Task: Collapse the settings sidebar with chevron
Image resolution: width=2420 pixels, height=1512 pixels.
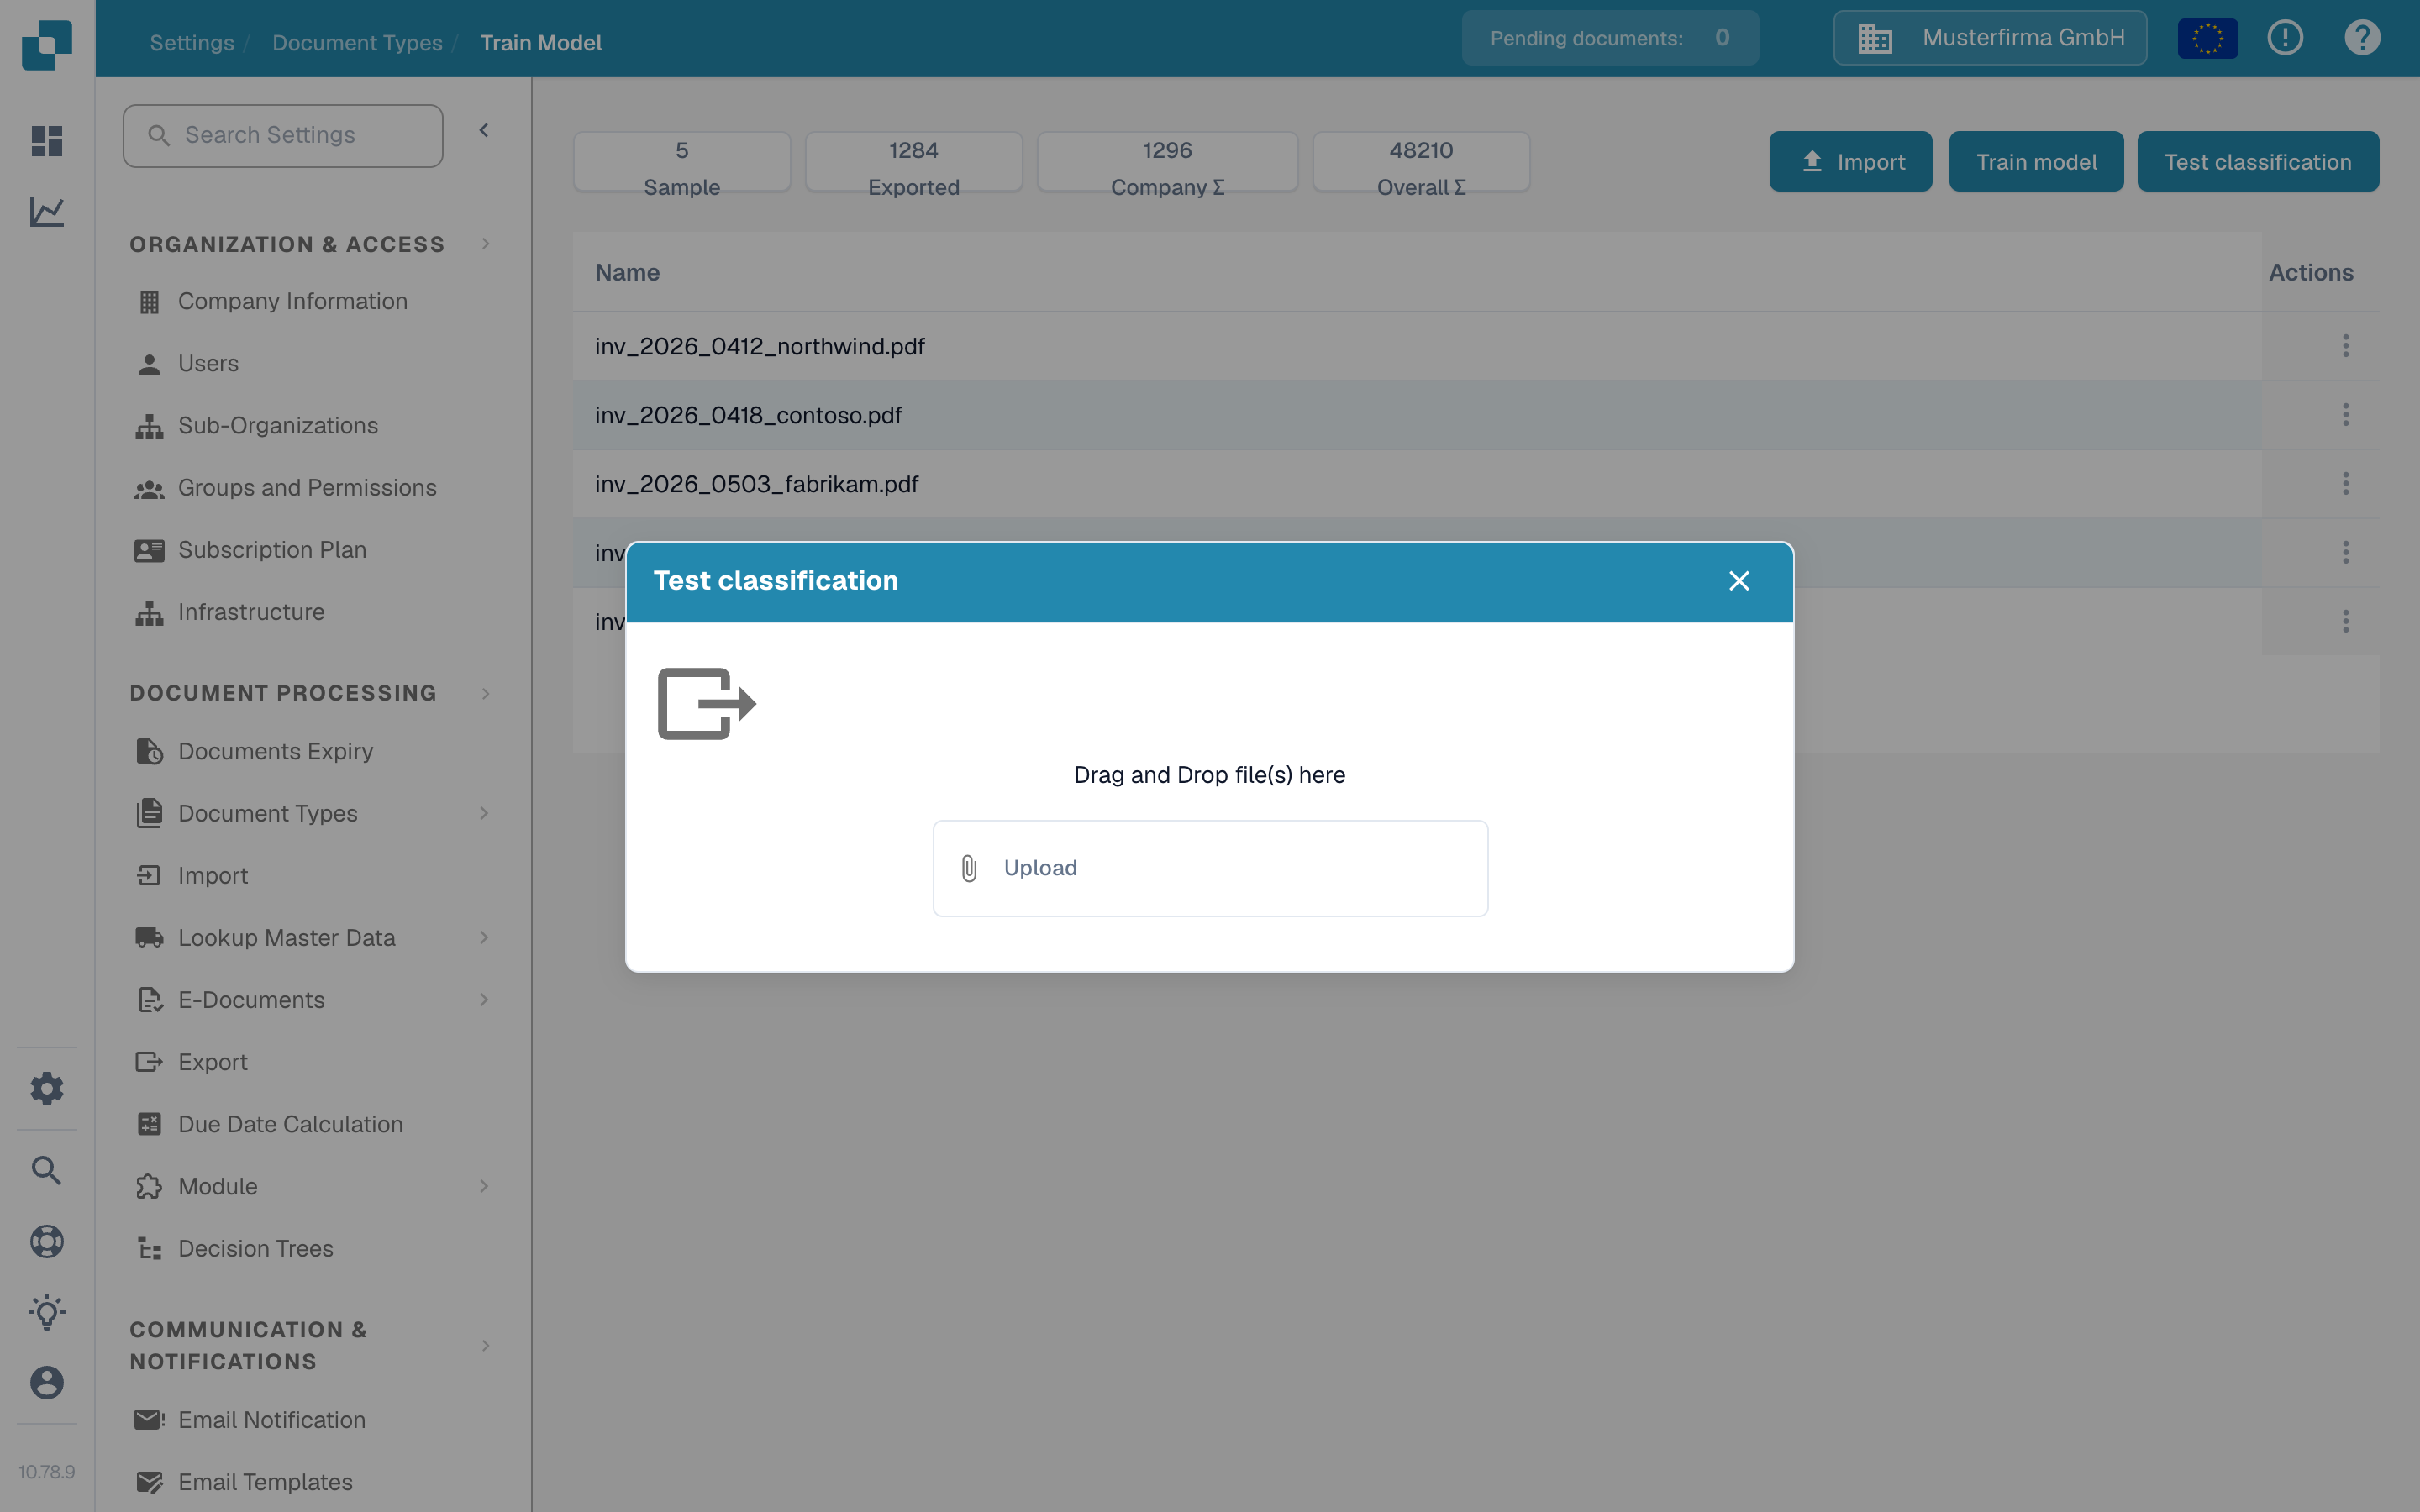Action: (x=484, y=130)
